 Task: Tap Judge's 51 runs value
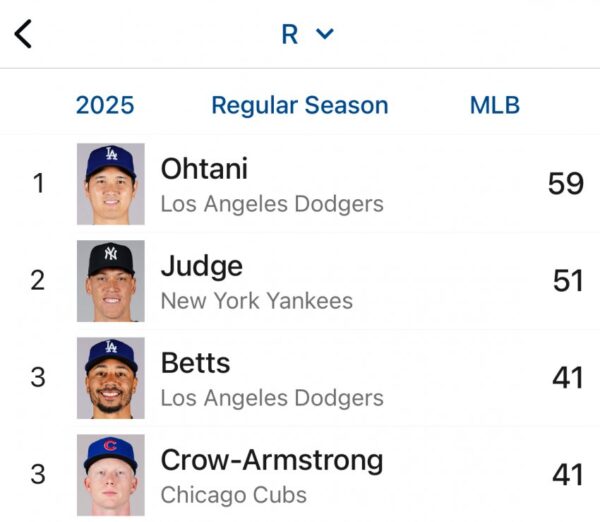click(567, 281)
